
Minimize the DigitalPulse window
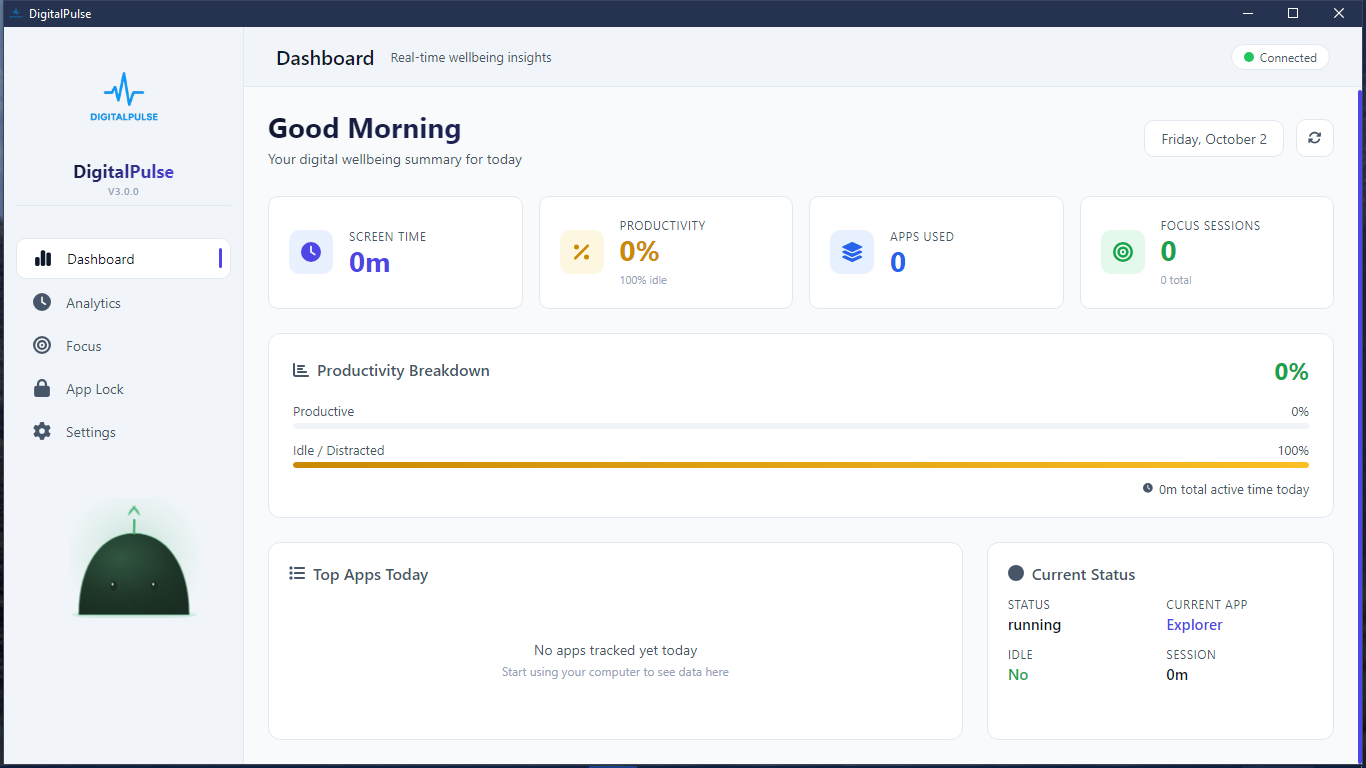(x=1247, y=13)
